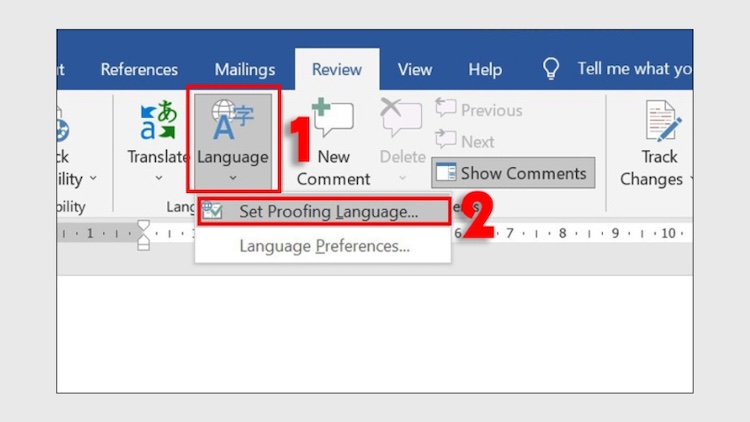This screenshot has height=422, width=750.
Task: Click the Translate icon
Action: [158, 121]
